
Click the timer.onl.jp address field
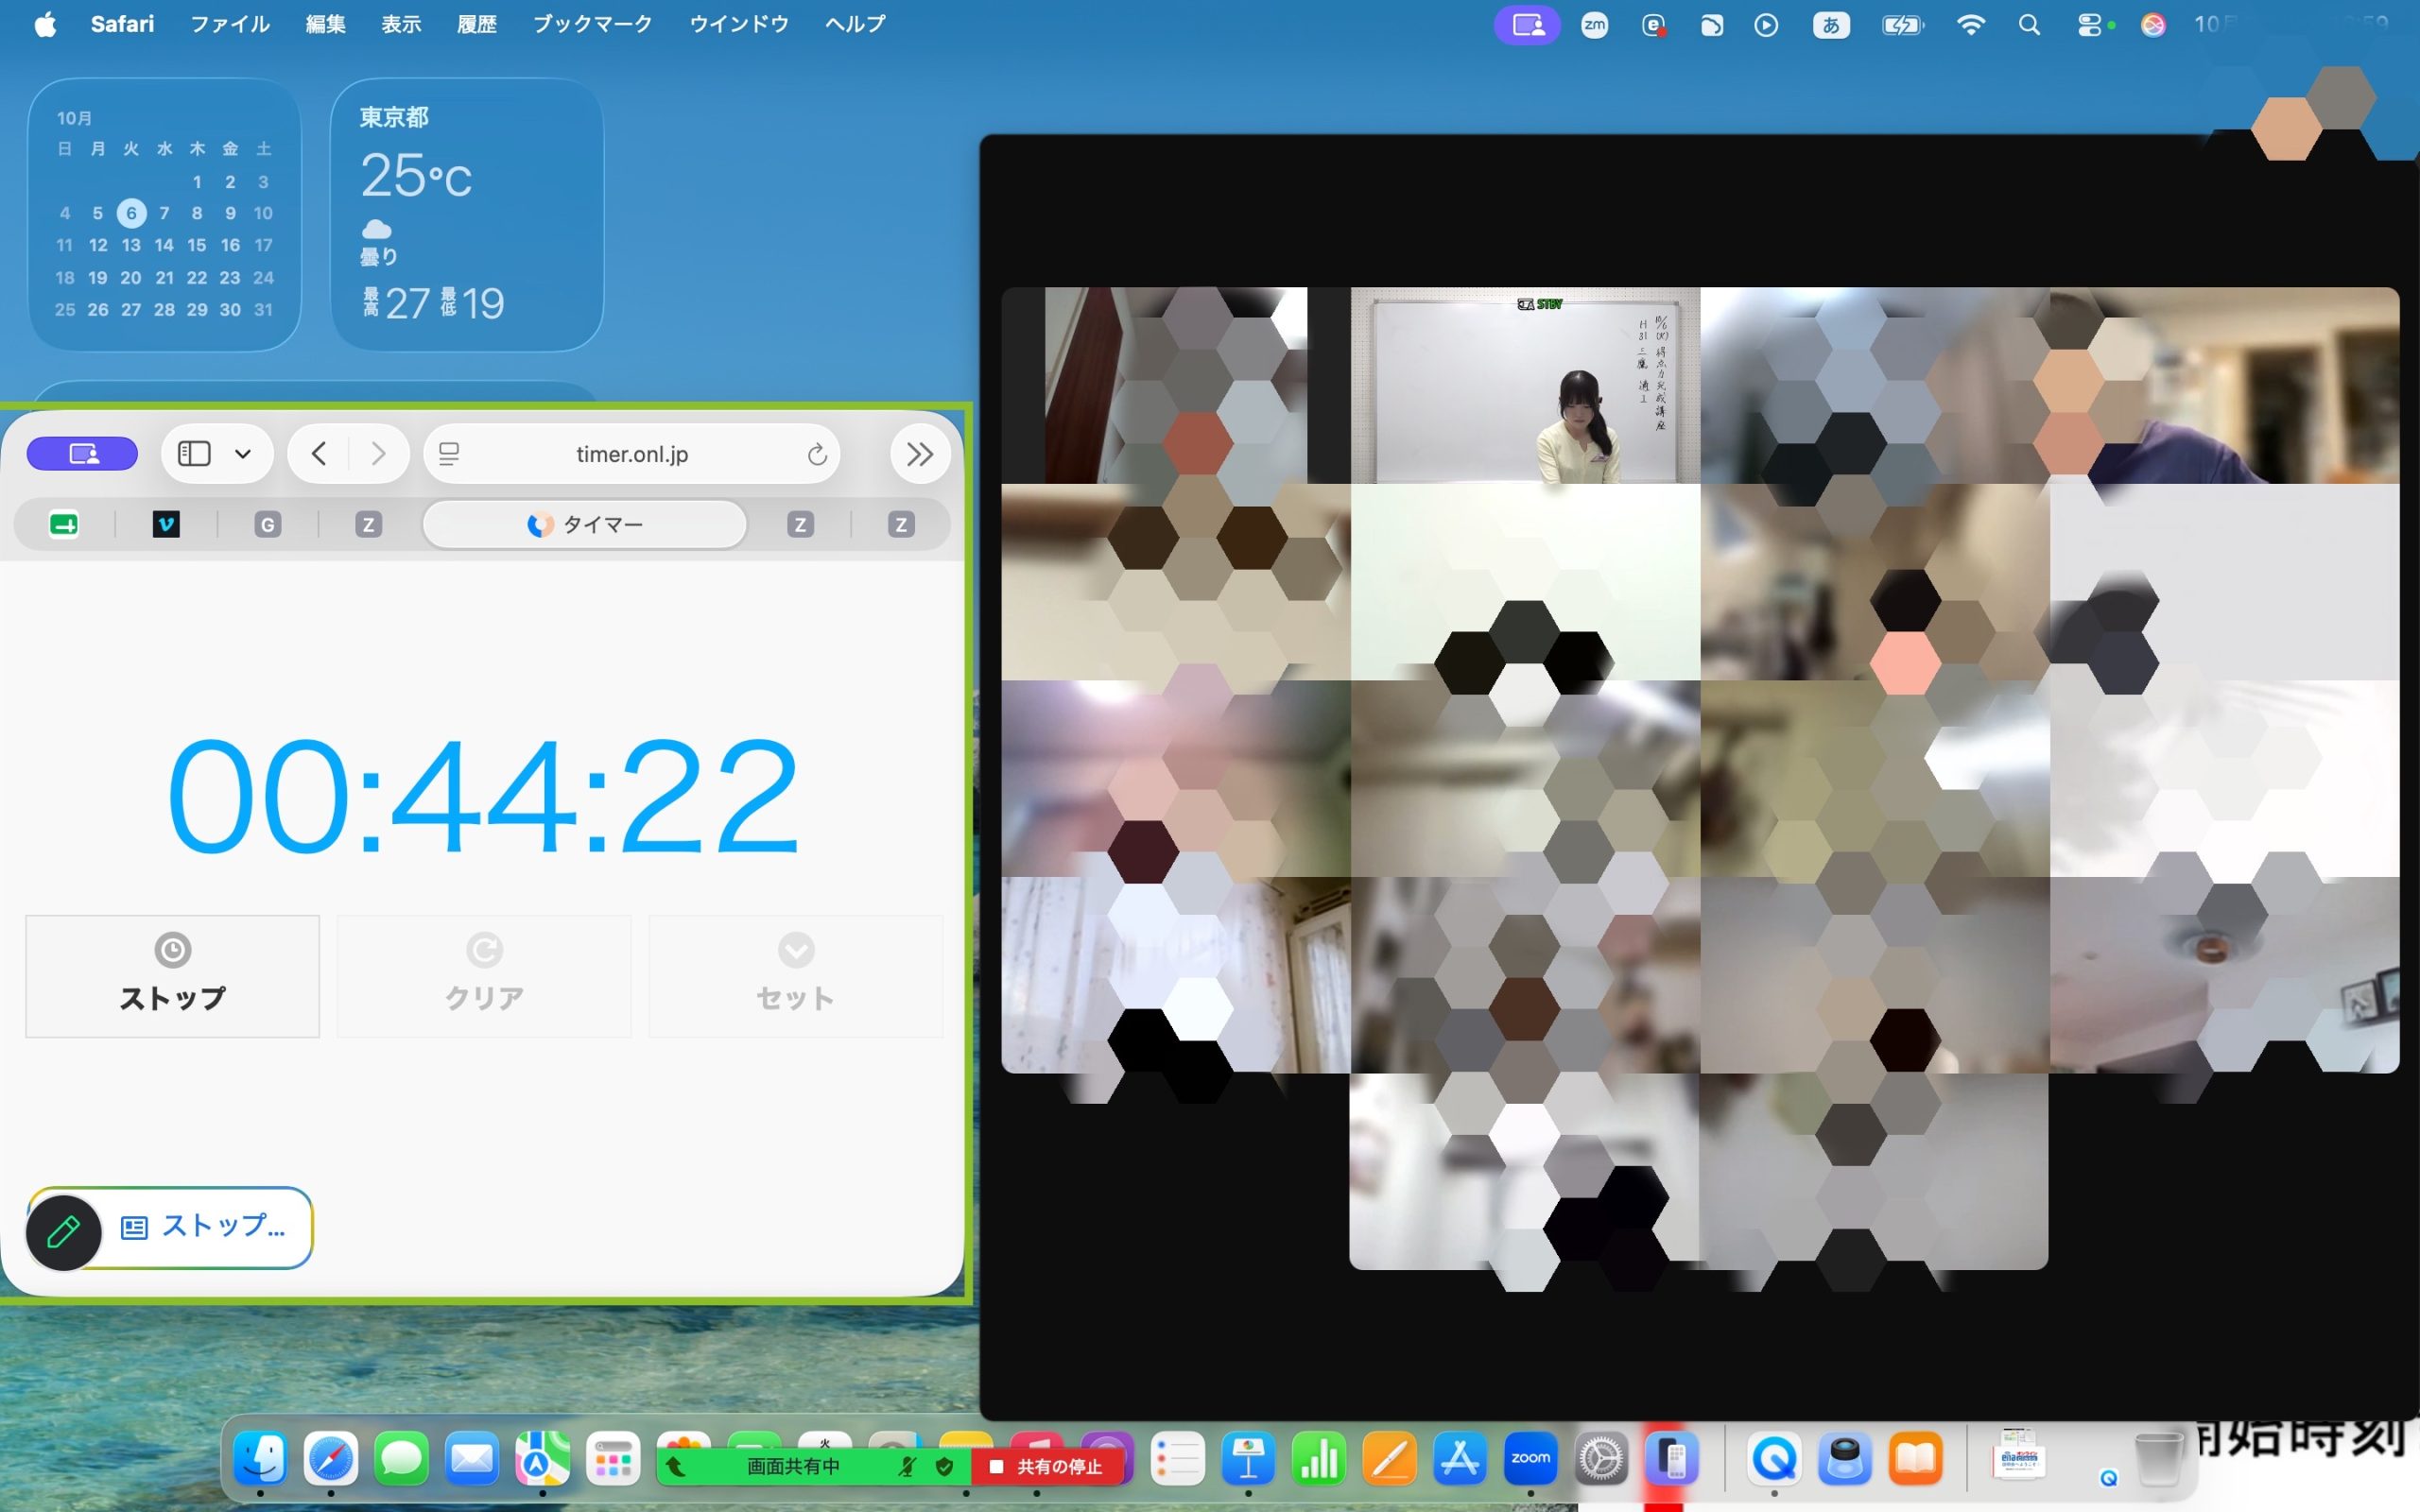coord(632,454)
